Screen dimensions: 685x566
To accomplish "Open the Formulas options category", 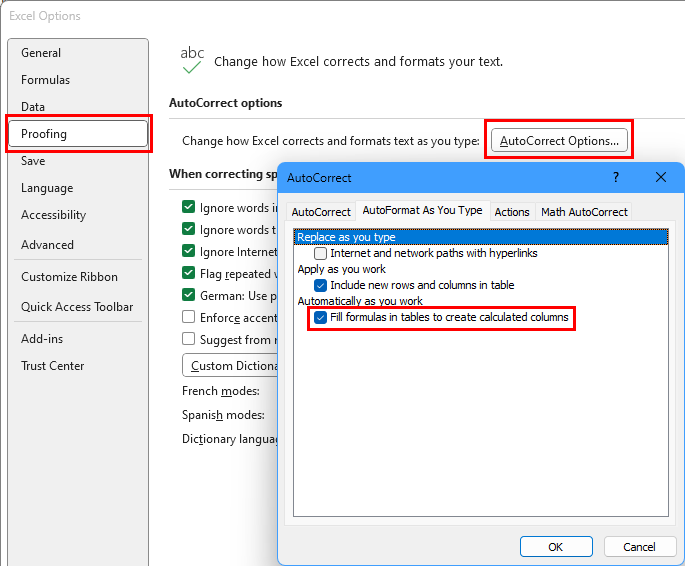I will (x=78, y=80).
